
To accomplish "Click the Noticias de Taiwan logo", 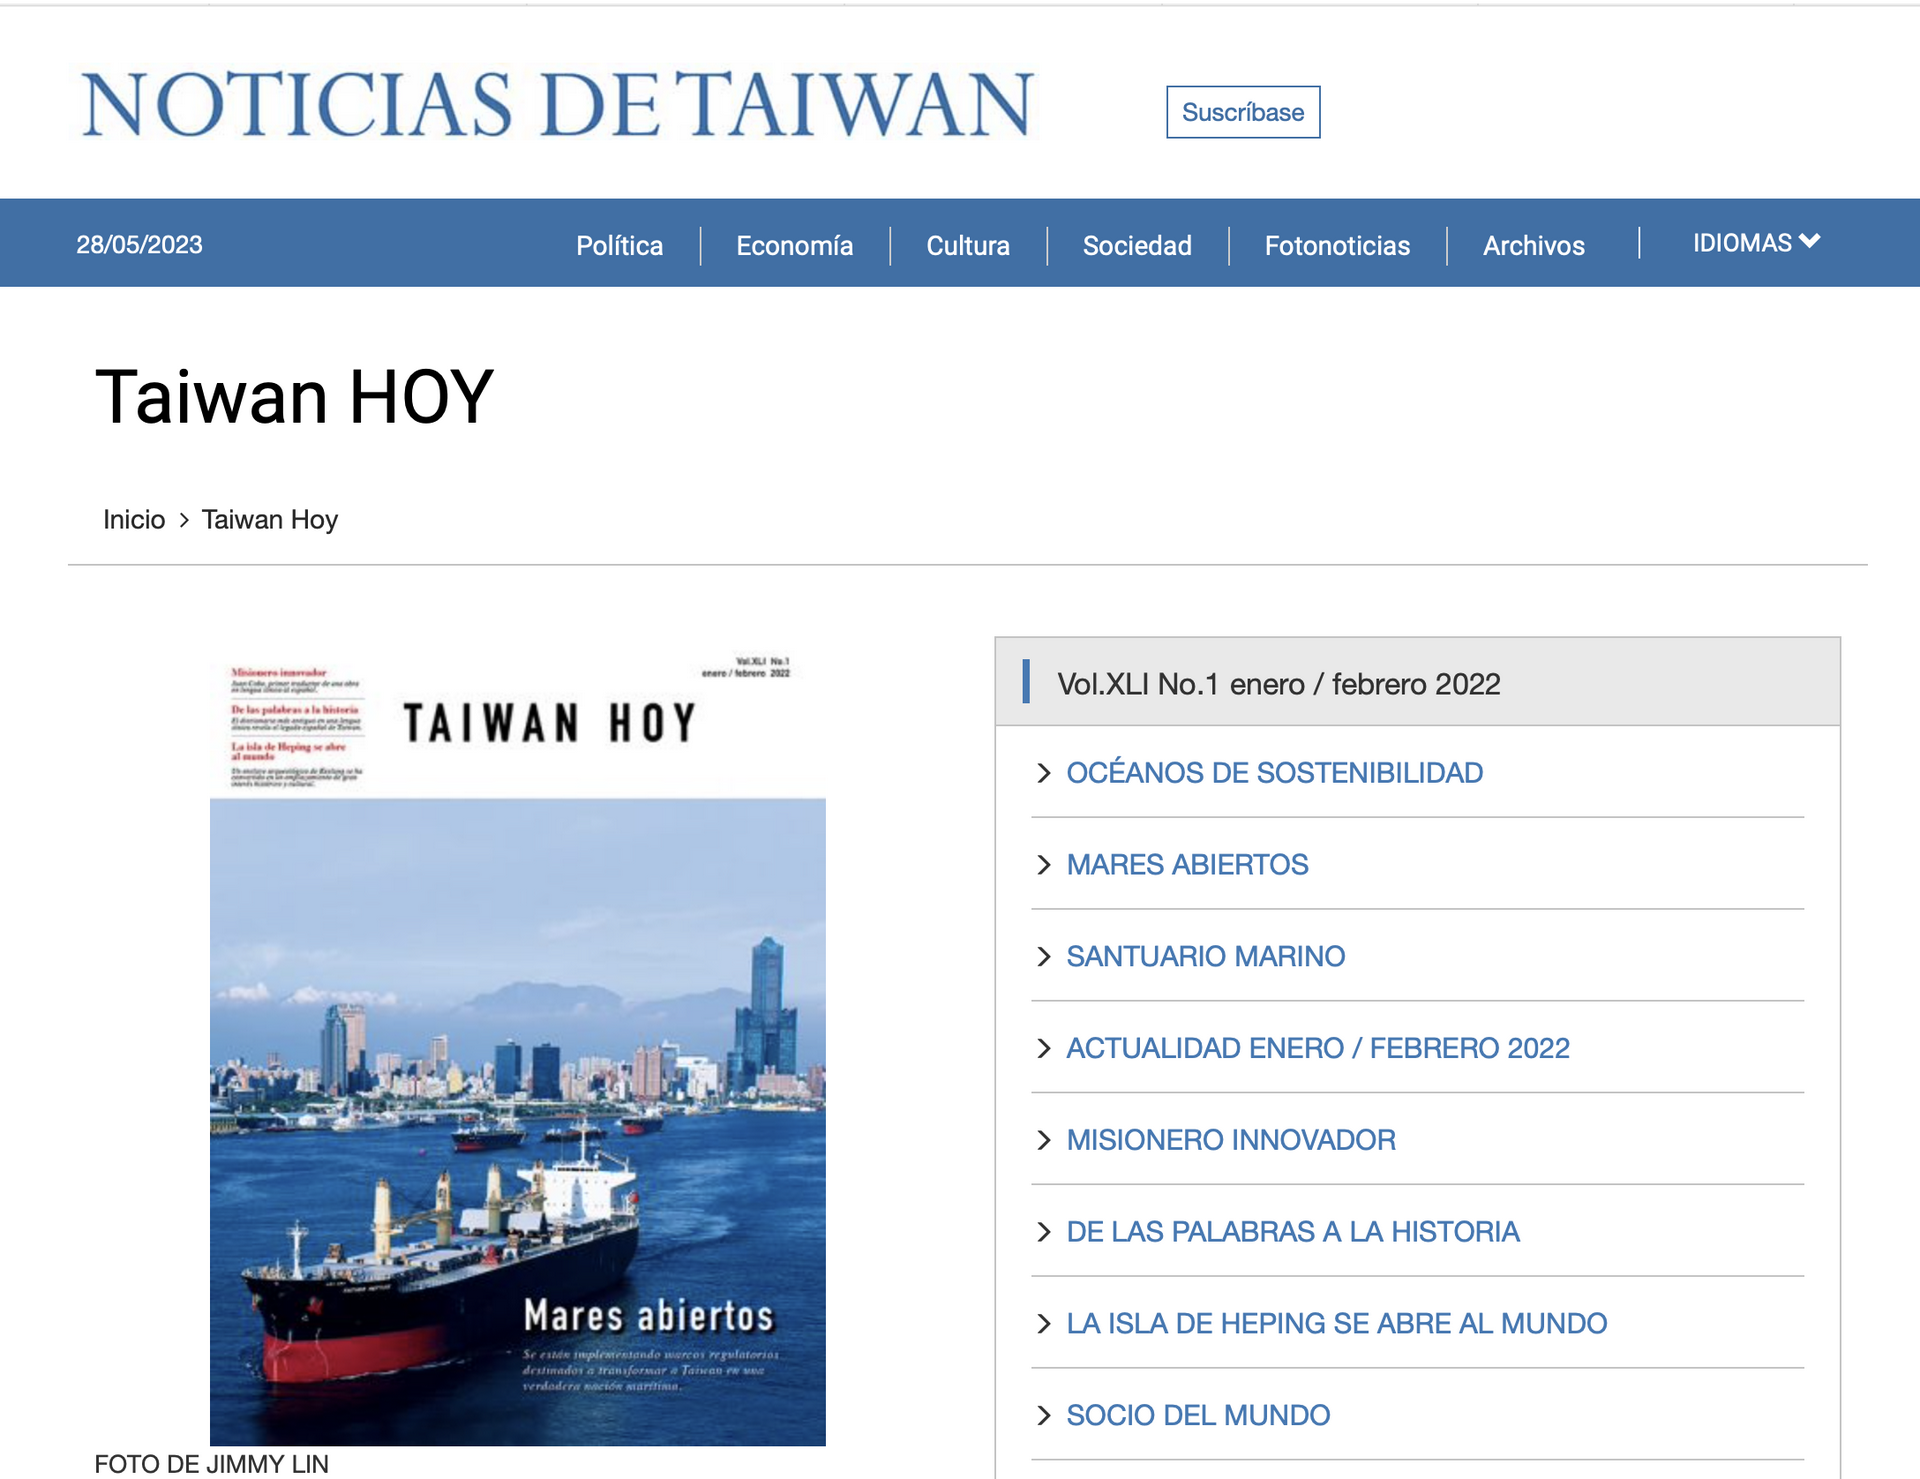I will (557, 104).
